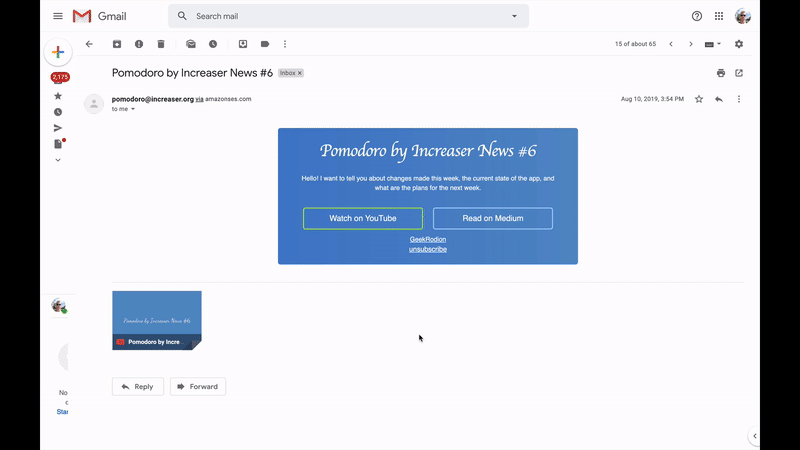The width and height of the screenshot is (800, 450).
Task: Remove the Inbox label
Action: (300, 73)
